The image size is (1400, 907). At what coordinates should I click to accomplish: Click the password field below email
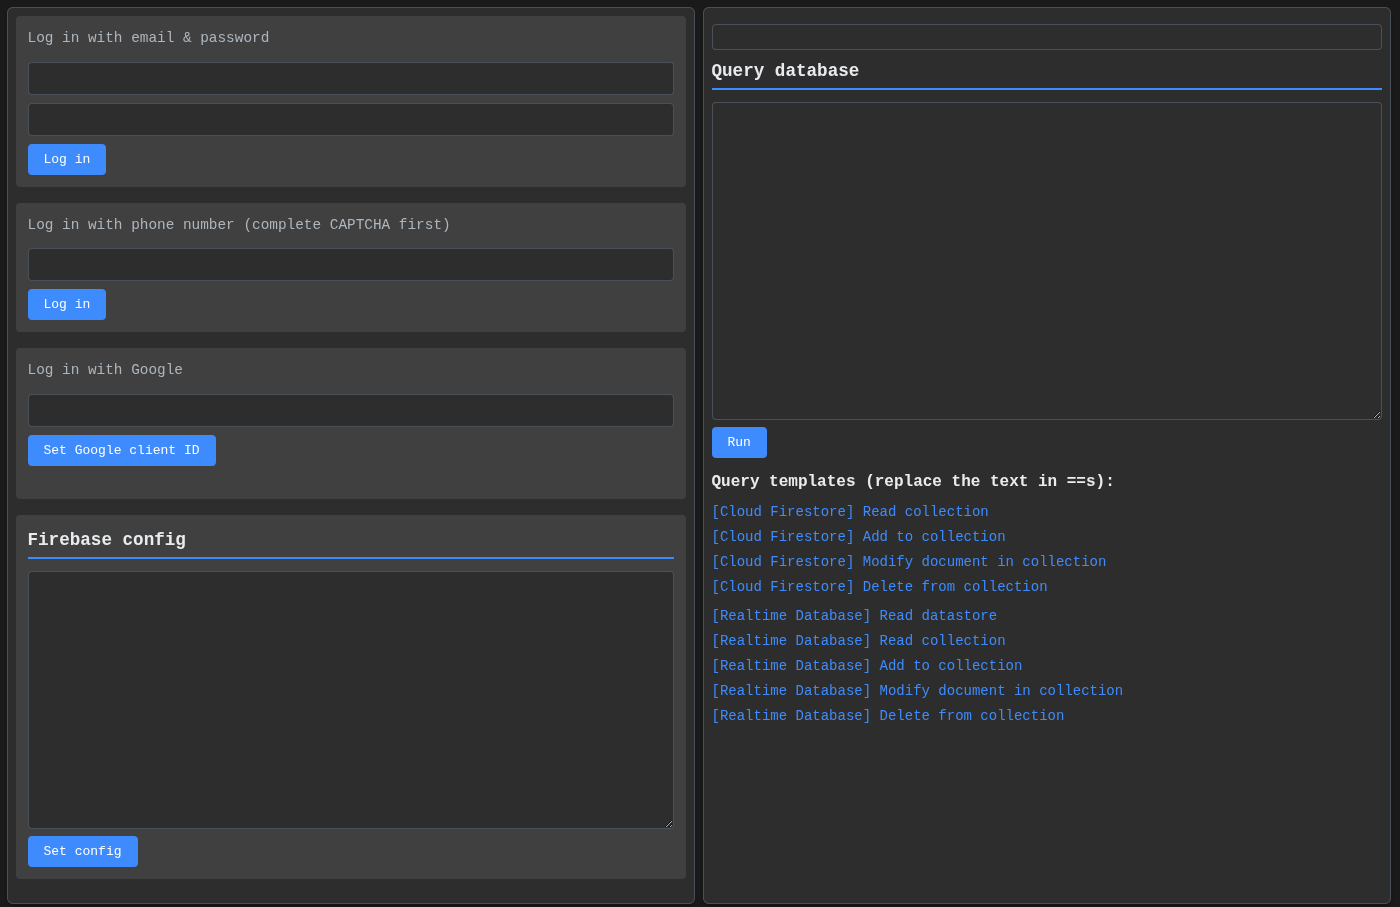click(350, 119)
